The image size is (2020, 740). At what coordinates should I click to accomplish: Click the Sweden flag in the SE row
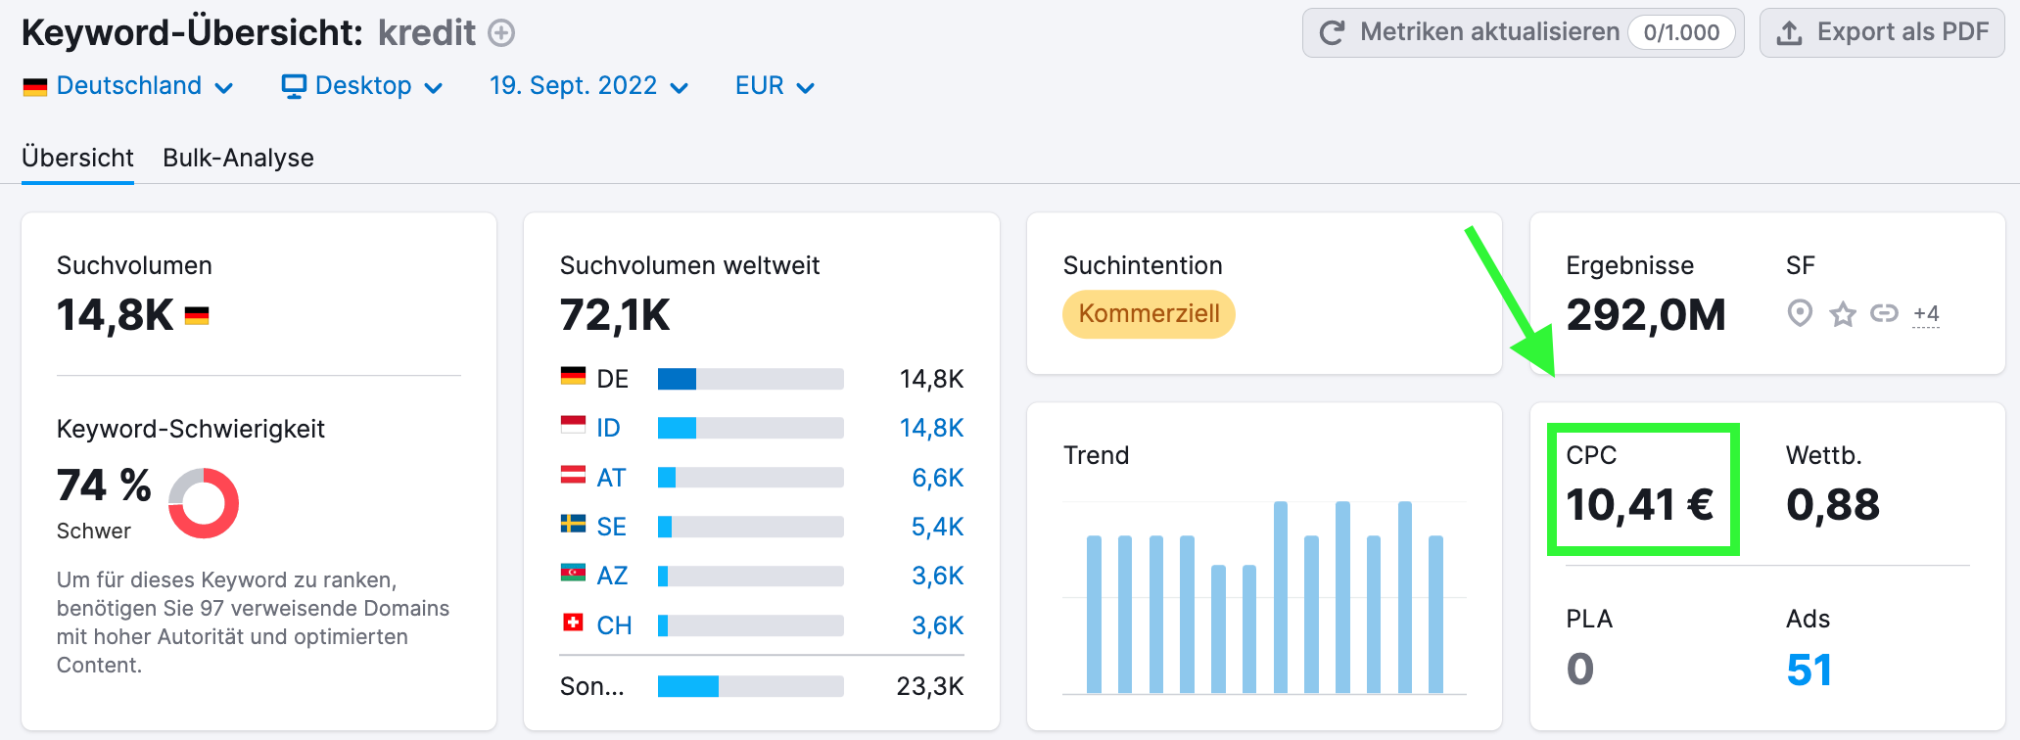(573, 524)
